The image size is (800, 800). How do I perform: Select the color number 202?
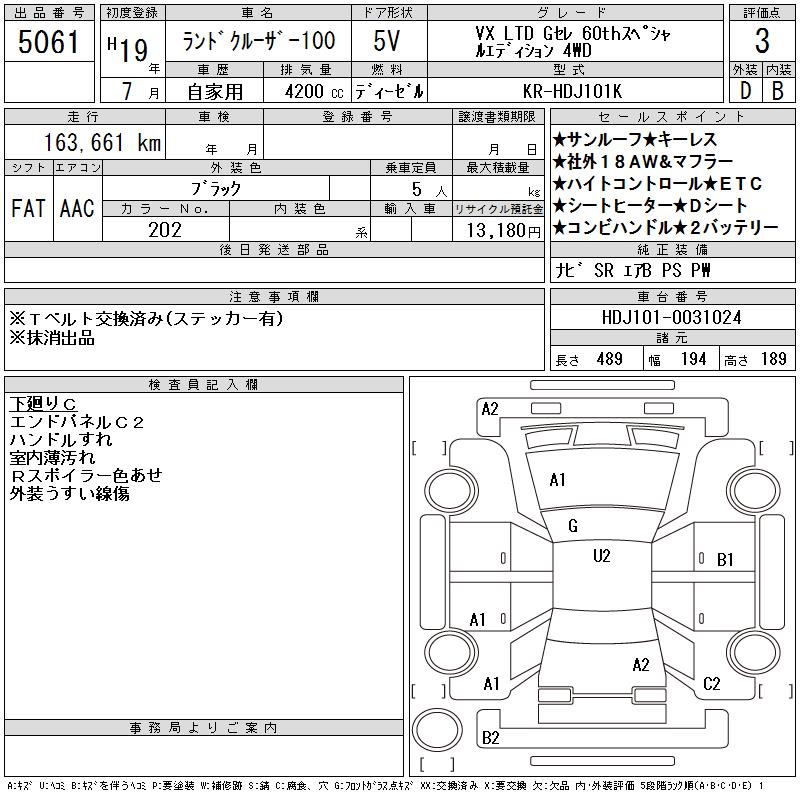tap(165, 230)
